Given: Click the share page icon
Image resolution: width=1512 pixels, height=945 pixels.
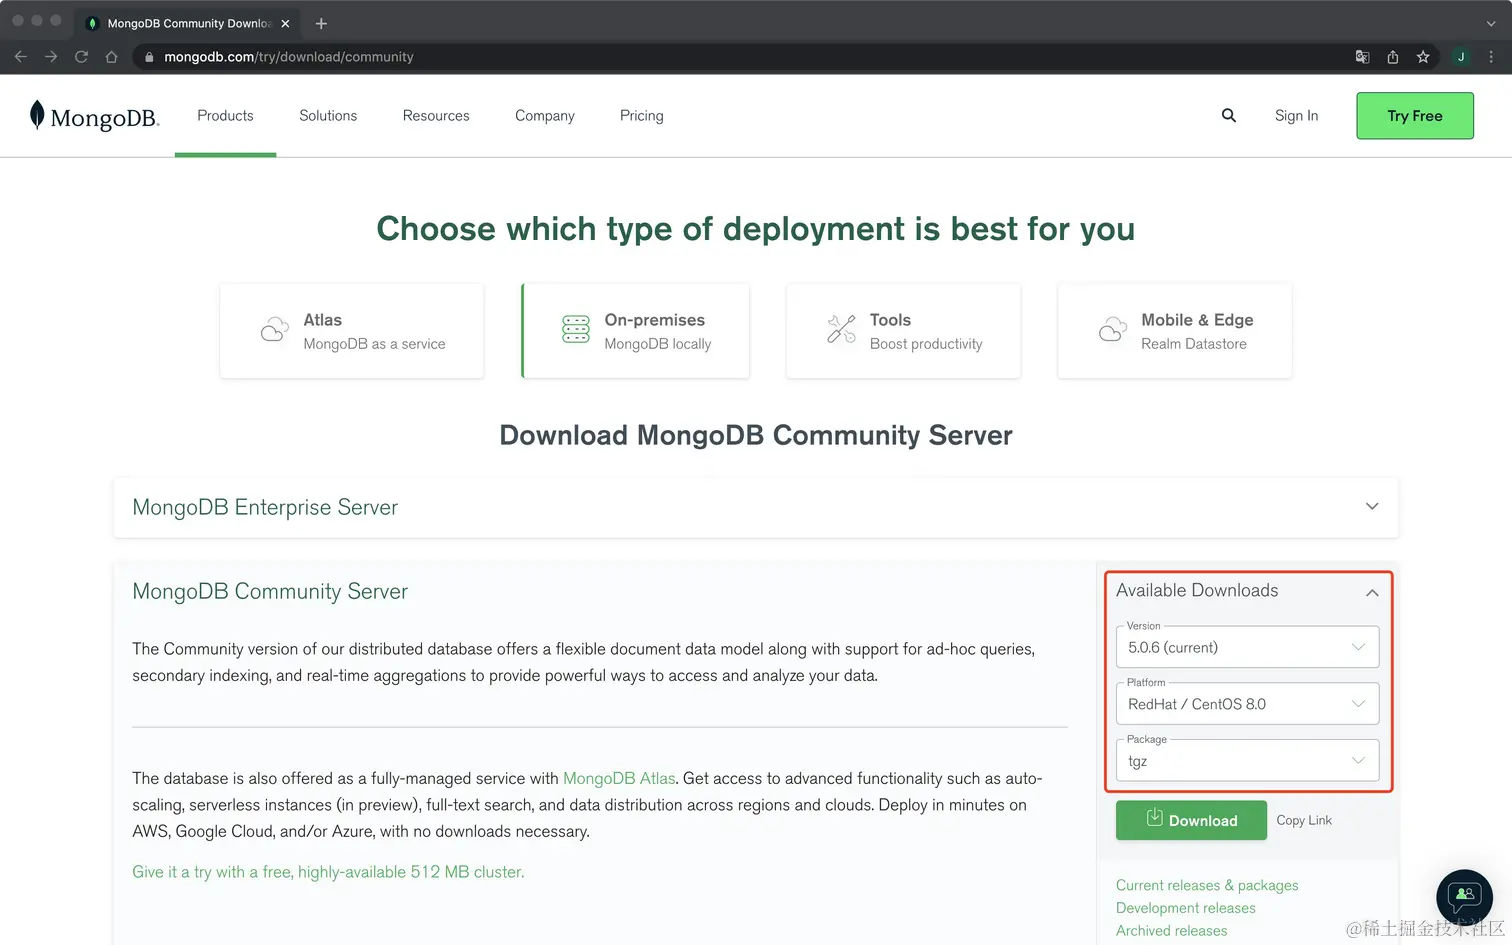Looking at the screenshot, I should 1393,57.
